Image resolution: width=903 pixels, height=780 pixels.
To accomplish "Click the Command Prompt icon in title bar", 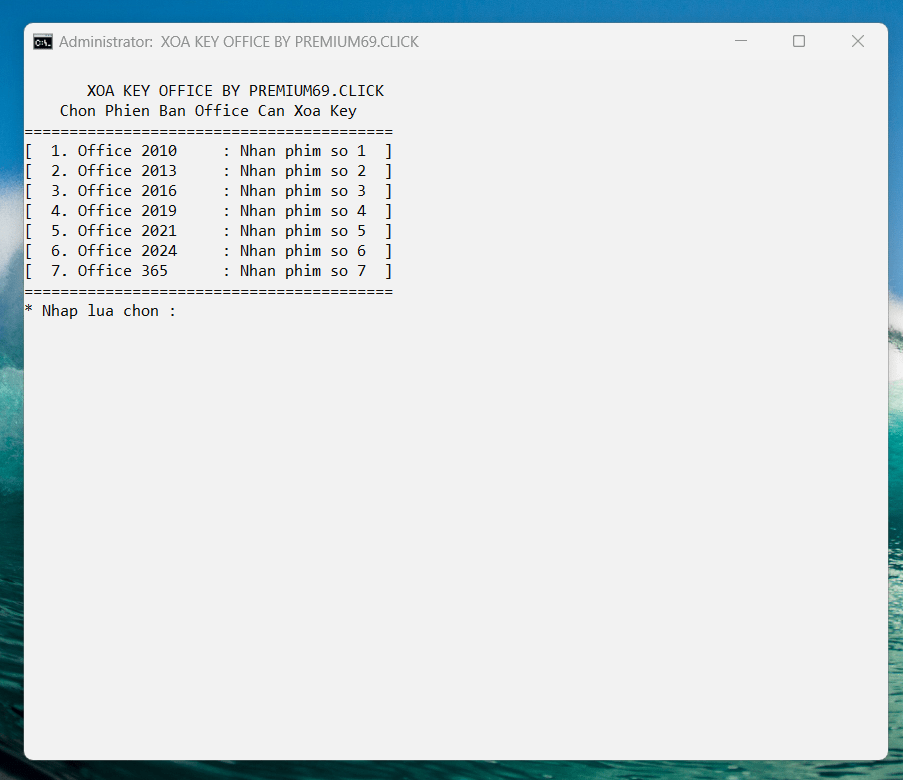I will [x=43, y=42].
